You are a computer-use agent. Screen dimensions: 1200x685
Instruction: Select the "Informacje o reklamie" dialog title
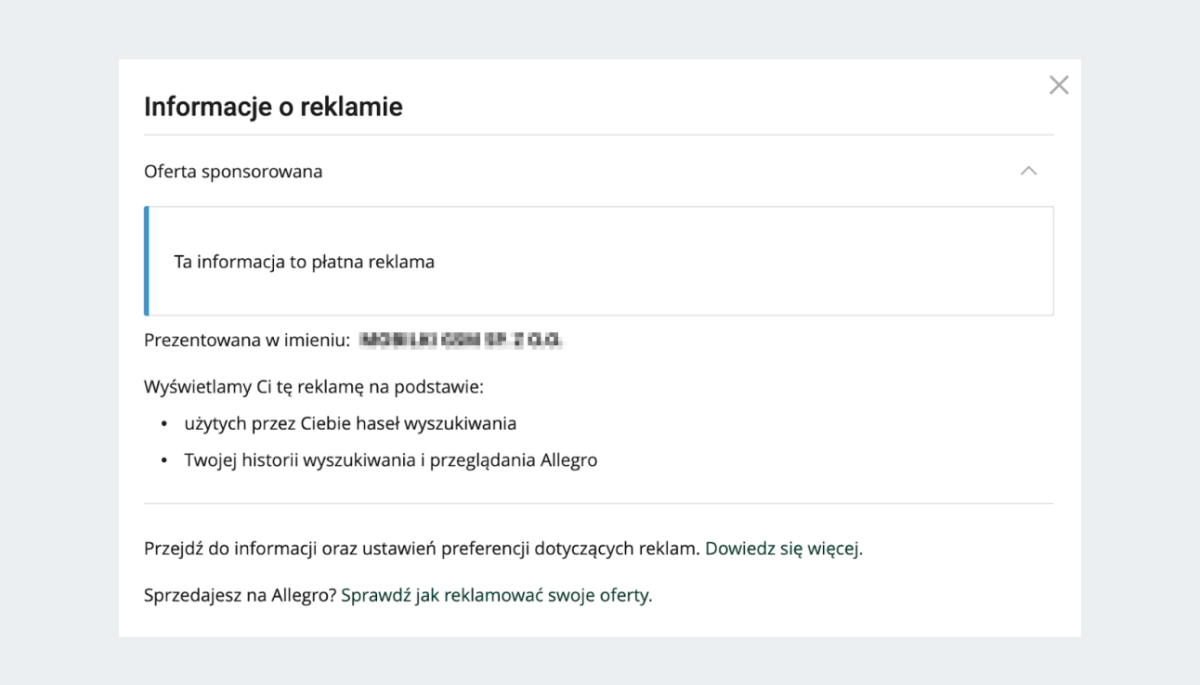[x=273, y=107]
